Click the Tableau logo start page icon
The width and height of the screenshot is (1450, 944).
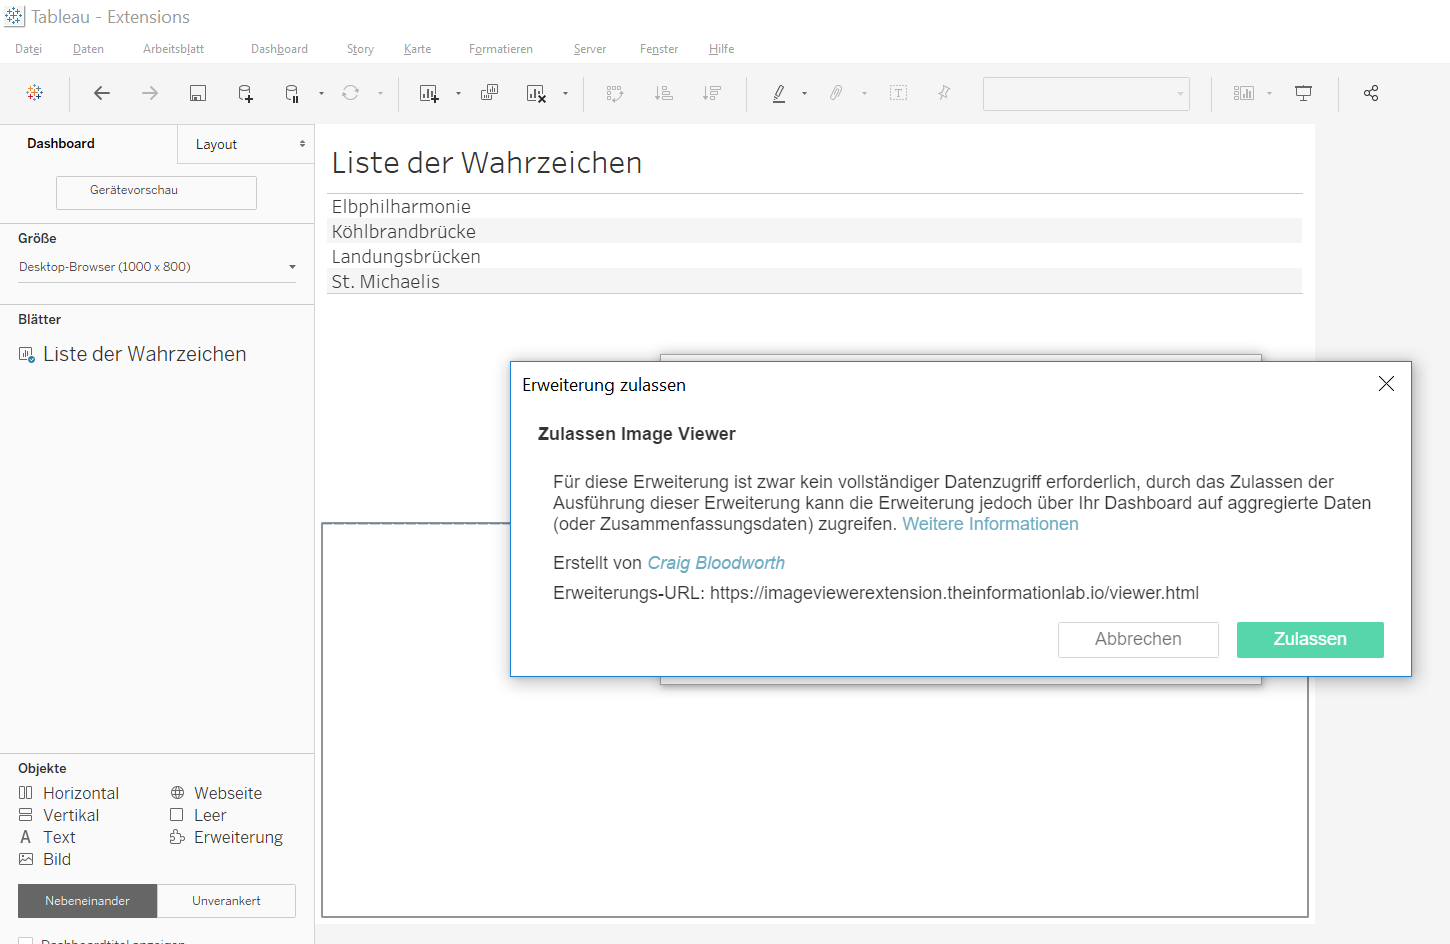coord(35,93)
